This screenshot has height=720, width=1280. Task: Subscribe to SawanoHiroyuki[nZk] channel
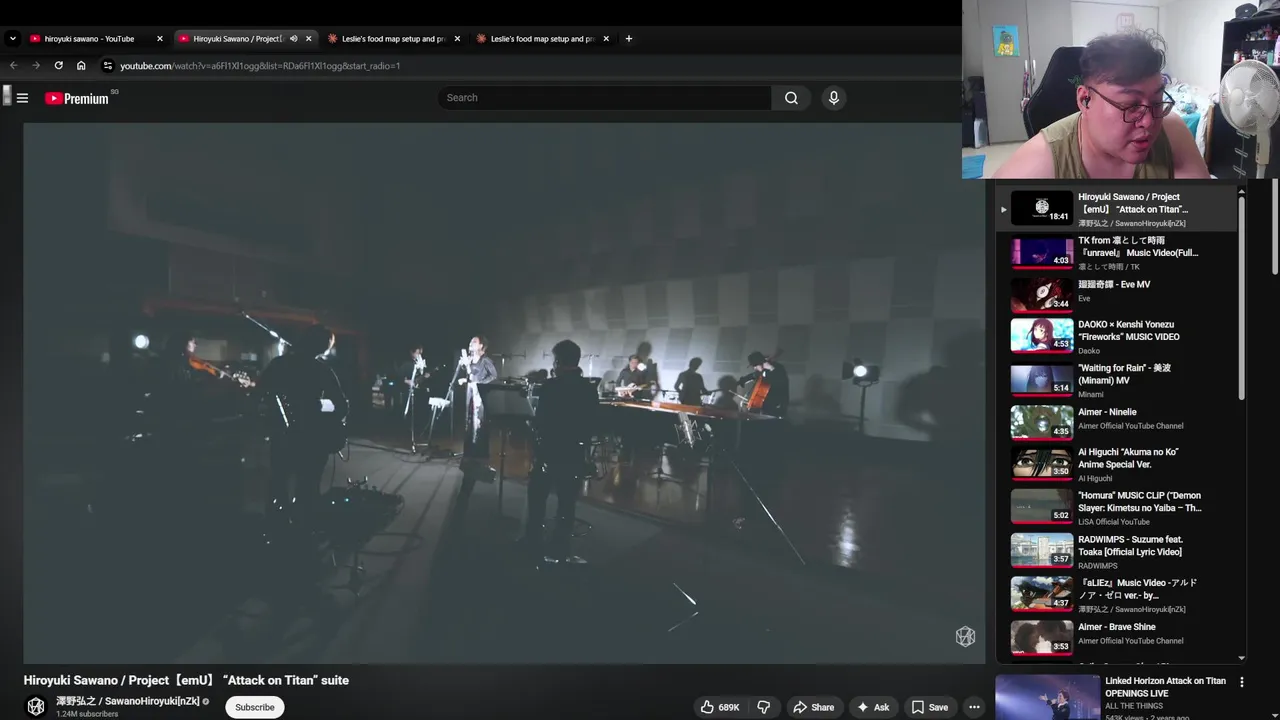pos(255,707)
